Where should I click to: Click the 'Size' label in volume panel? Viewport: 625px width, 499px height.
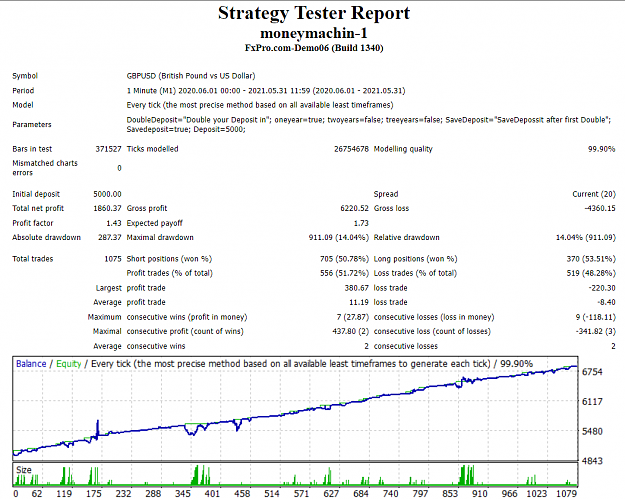(24, 470)
